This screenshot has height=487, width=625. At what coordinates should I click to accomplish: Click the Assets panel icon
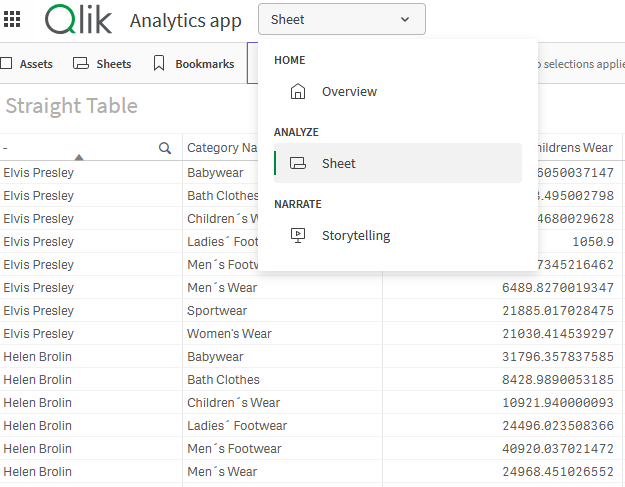click(6, 63)
